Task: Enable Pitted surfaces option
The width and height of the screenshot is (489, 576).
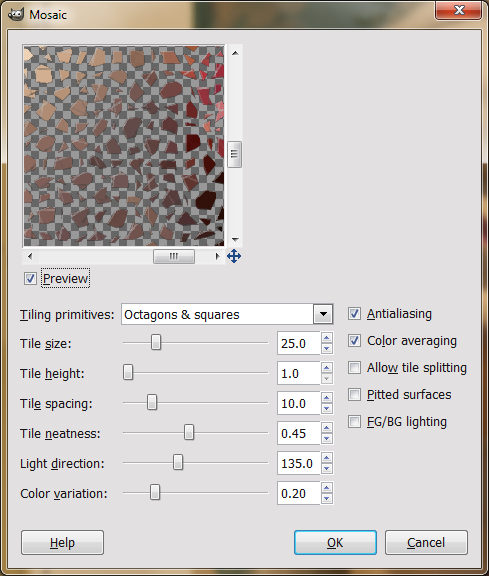Action: 354,395
